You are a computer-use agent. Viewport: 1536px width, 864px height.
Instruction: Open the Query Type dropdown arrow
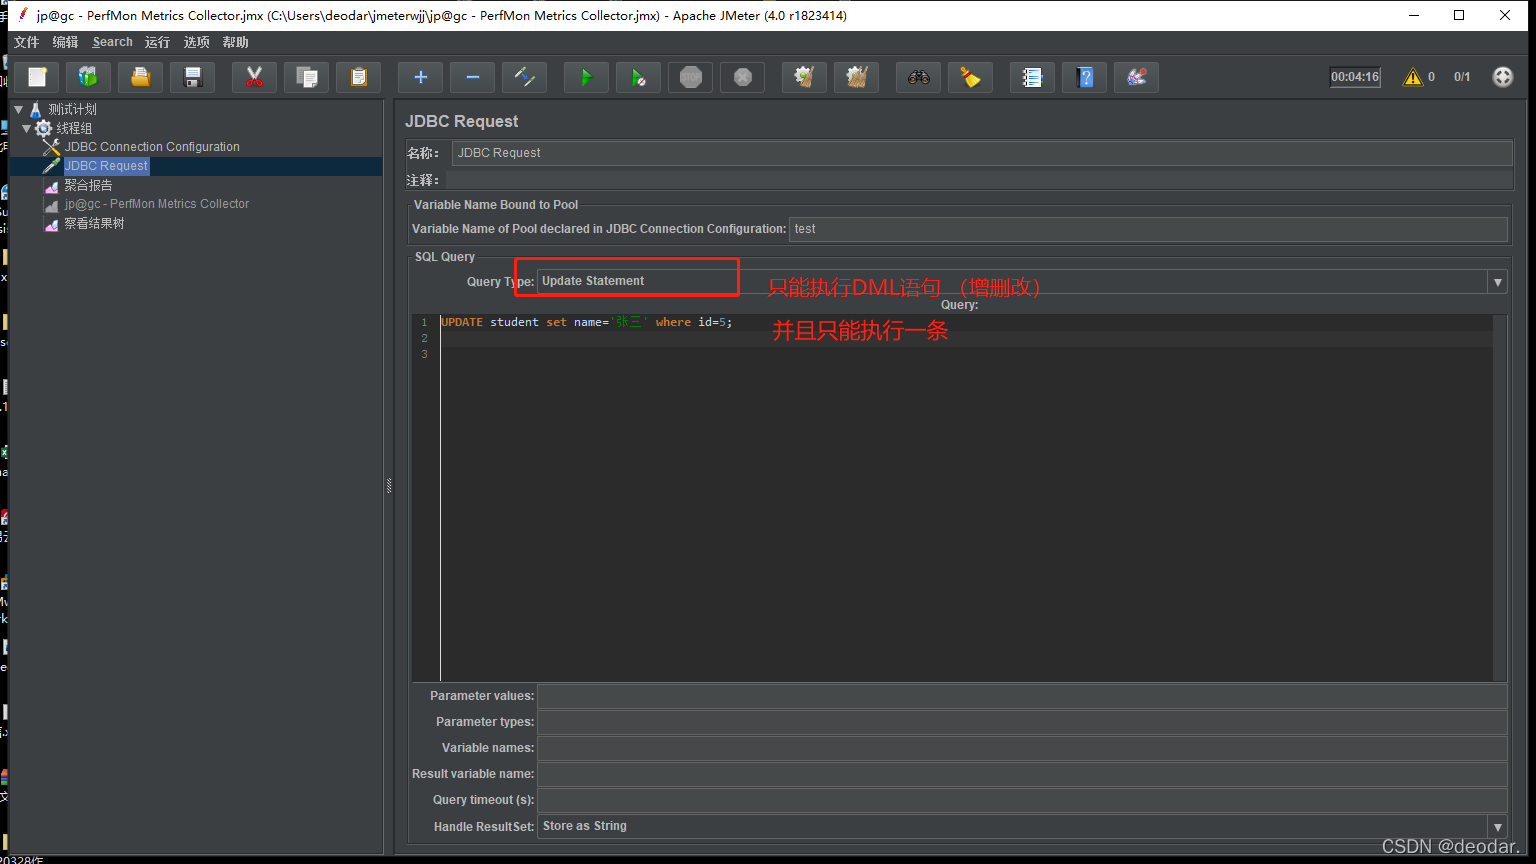pos(1497,282)
